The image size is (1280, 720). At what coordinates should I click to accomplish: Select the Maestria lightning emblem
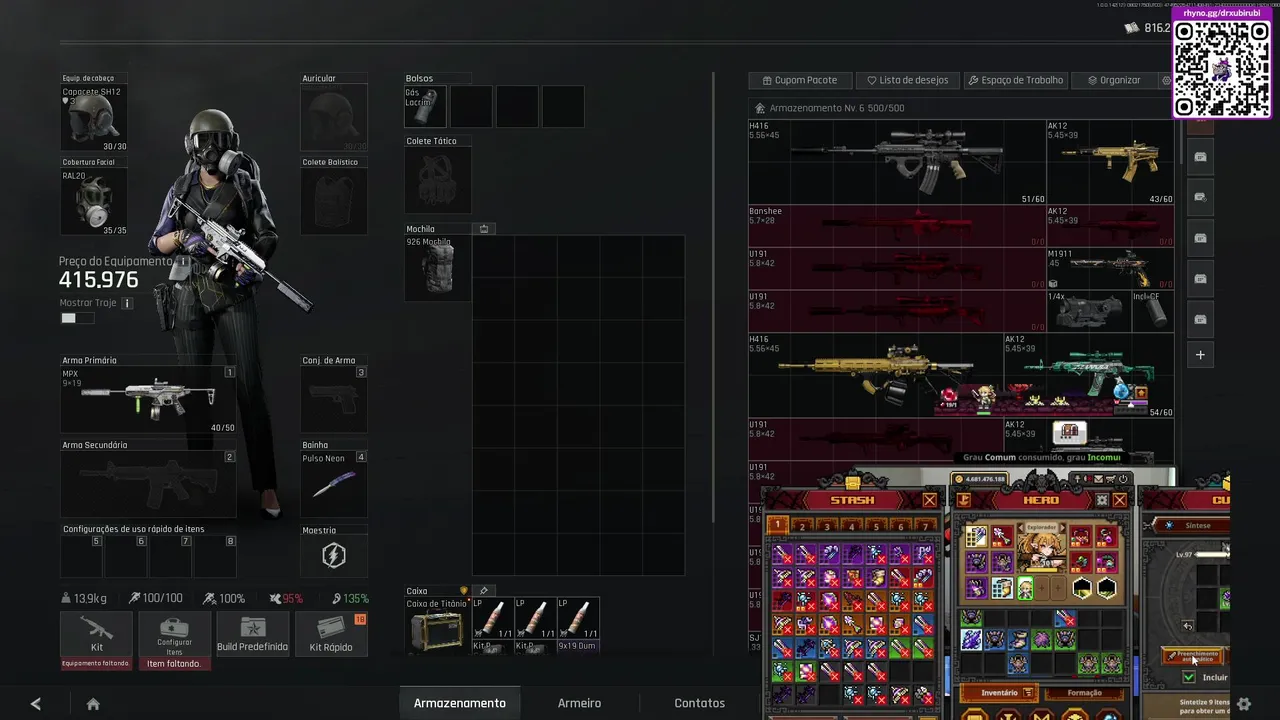point(334,555)
